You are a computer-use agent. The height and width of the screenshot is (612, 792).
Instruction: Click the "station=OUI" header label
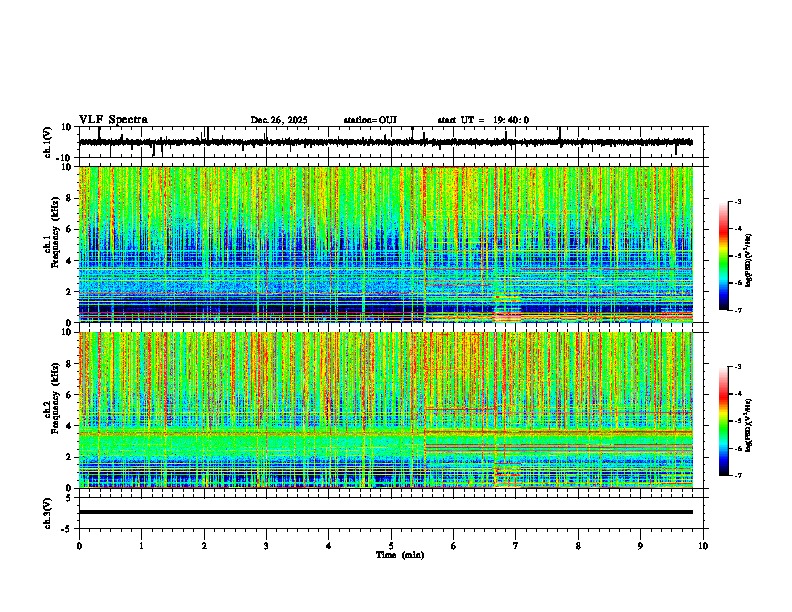tap(370, 120)
